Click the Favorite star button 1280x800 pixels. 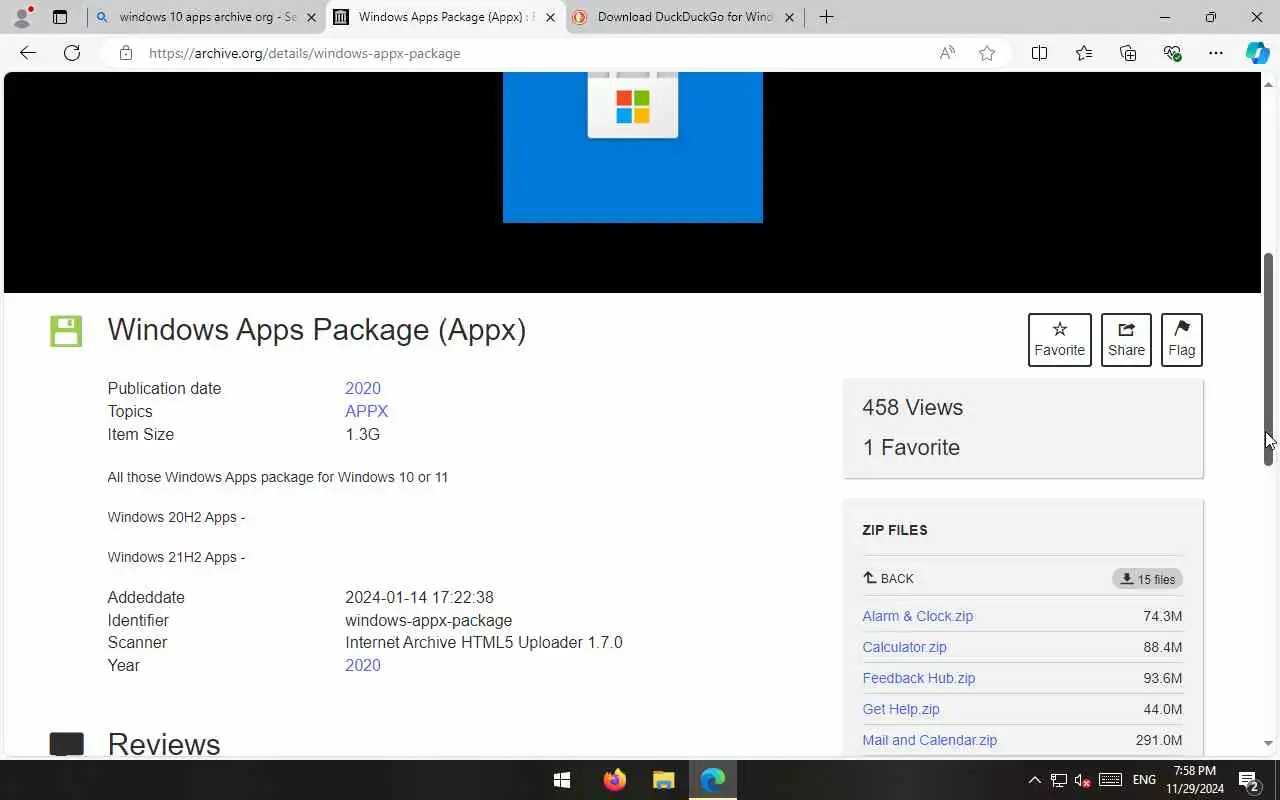[x=1059, y=340]
